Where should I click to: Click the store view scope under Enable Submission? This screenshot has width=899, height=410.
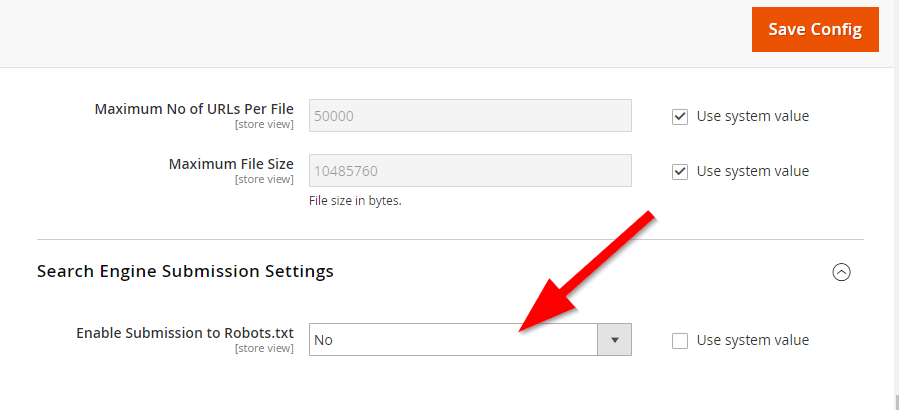[264, 348]
